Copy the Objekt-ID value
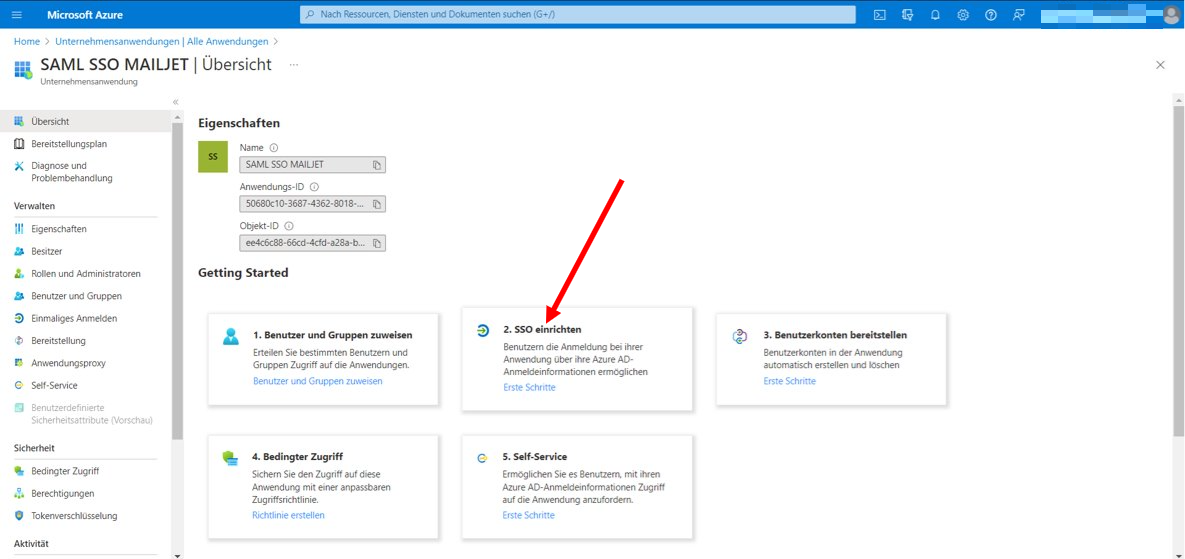Viewport: 1185px width, 559px height. [x=377, y=243]
